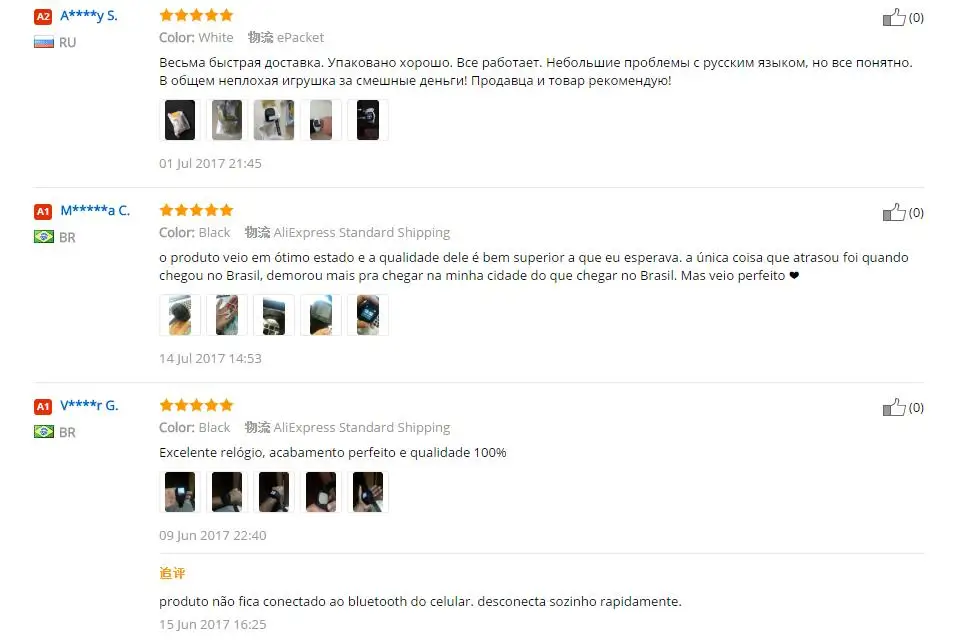Viewport: 956px width, 641px height.
Task: Click thumbs-up on M*****a C.'s review
Action: click(x=894, y=212)
